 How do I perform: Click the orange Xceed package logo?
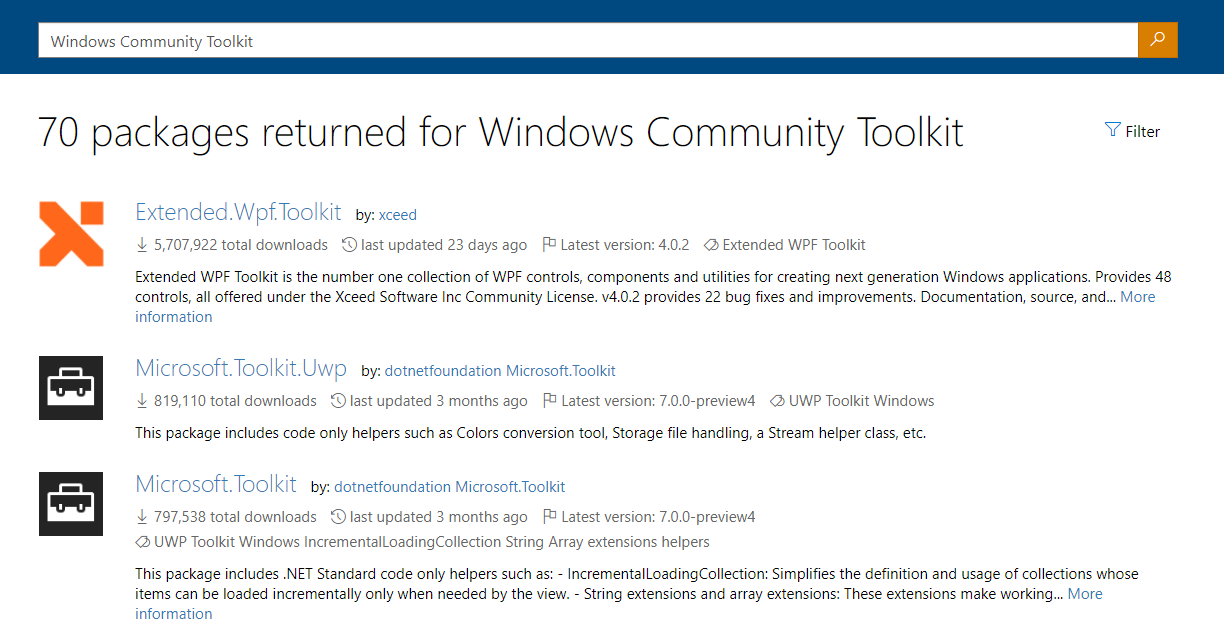coord(71,234)
